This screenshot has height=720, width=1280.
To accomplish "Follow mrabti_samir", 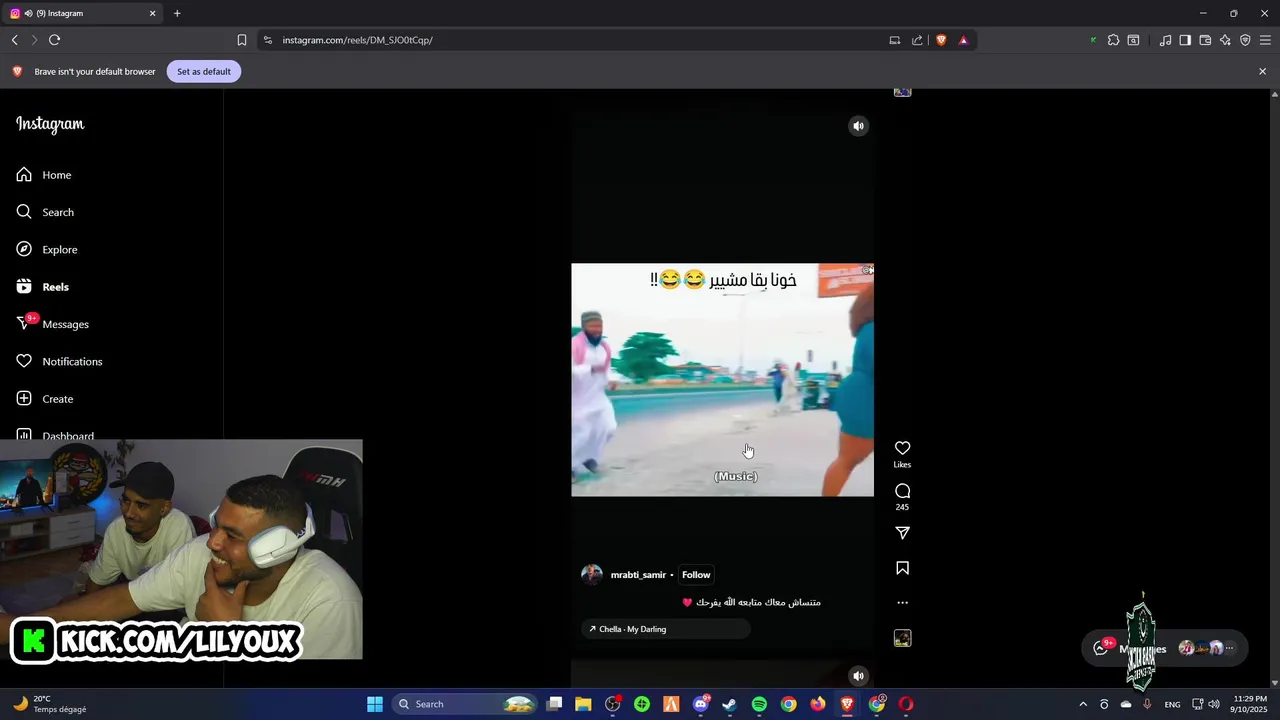I will tap(696, 575).
